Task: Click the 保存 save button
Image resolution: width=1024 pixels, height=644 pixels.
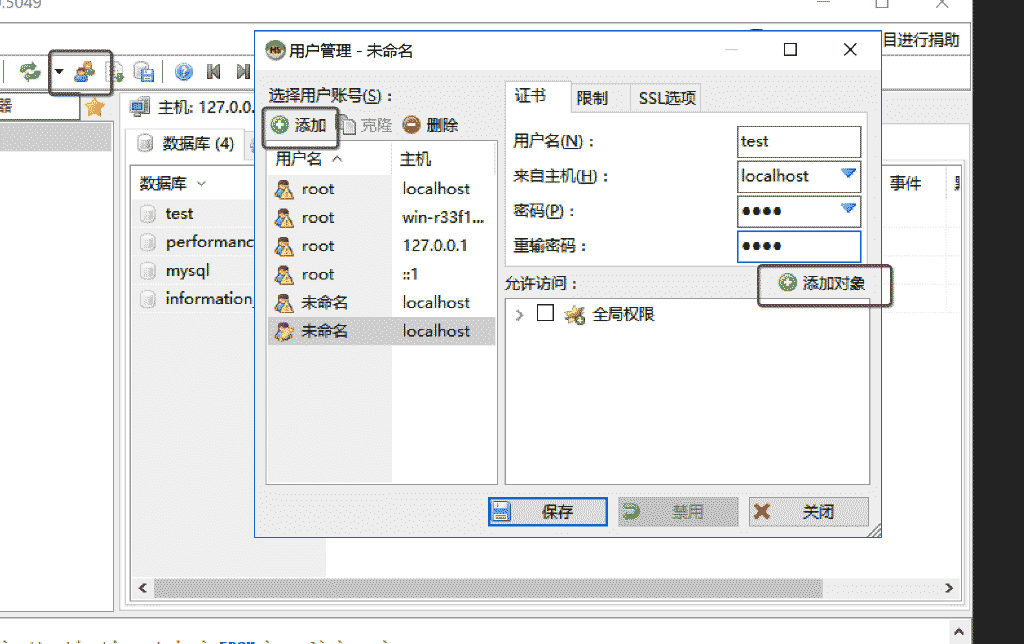Action: 547,511
